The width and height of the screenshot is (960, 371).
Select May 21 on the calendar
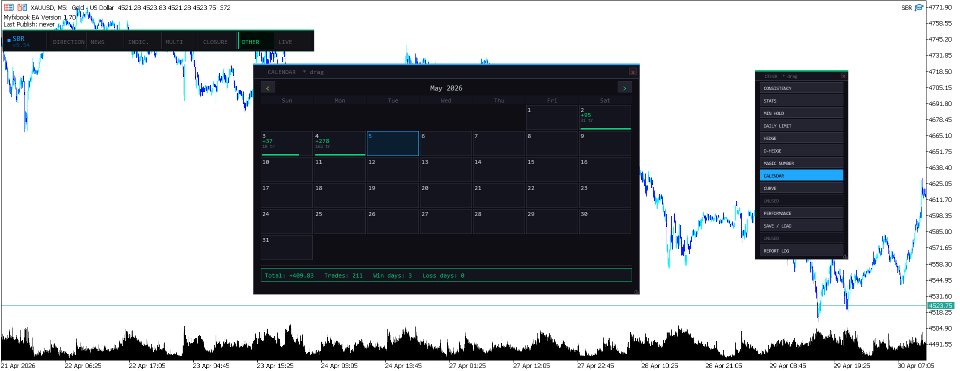point(498,196)
